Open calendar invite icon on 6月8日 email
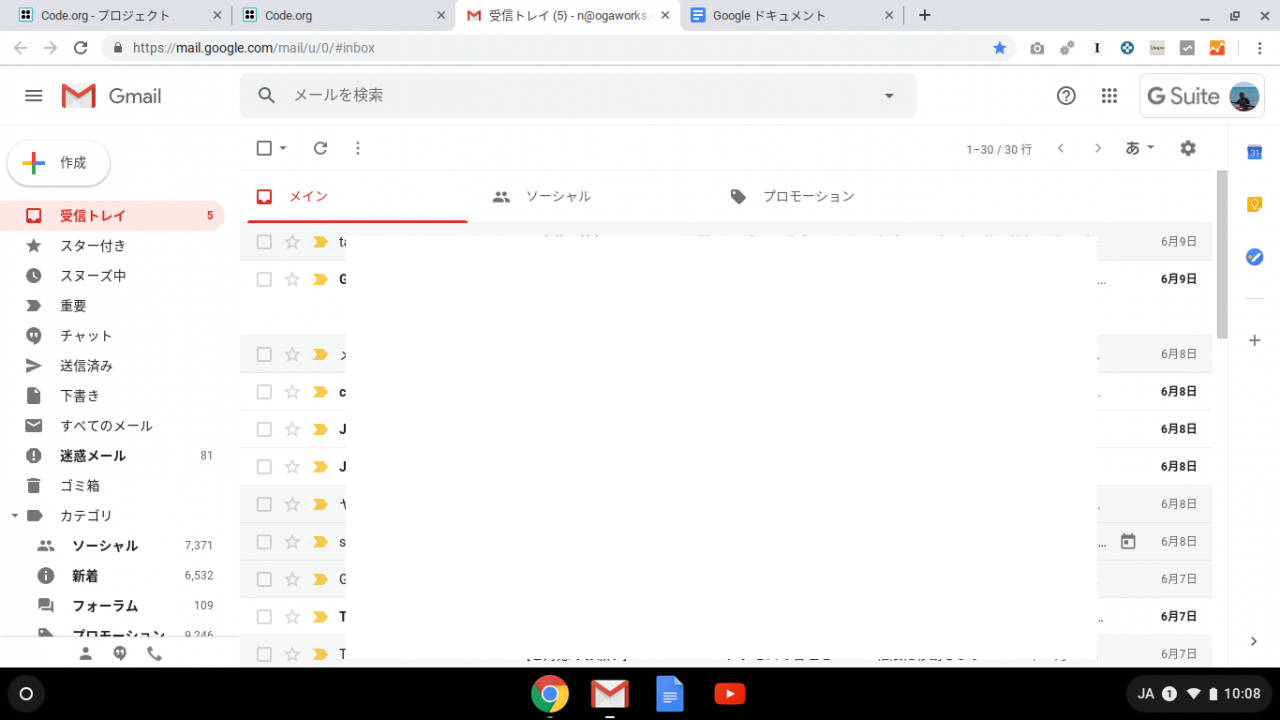 [x=1128, y=541]
